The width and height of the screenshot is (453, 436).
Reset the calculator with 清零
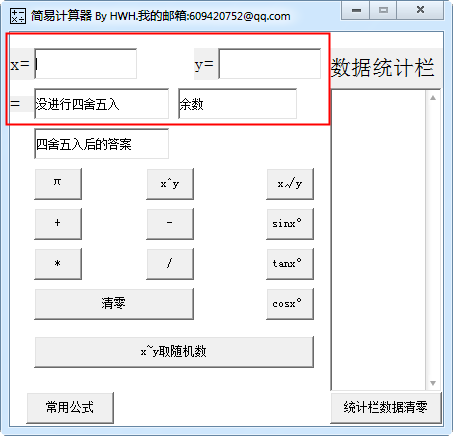114,304
